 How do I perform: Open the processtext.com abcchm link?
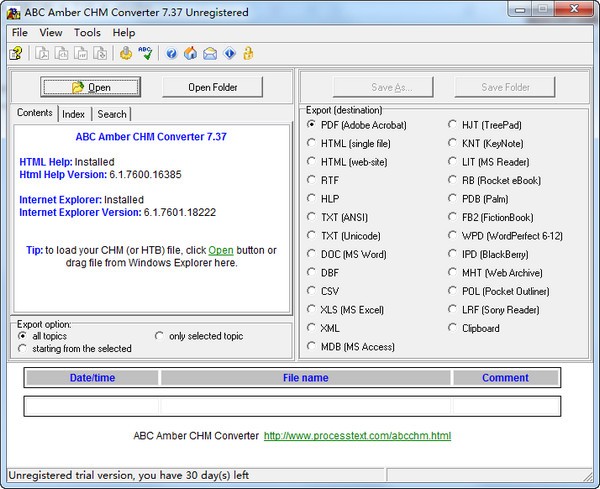click(x=357, y=436)
